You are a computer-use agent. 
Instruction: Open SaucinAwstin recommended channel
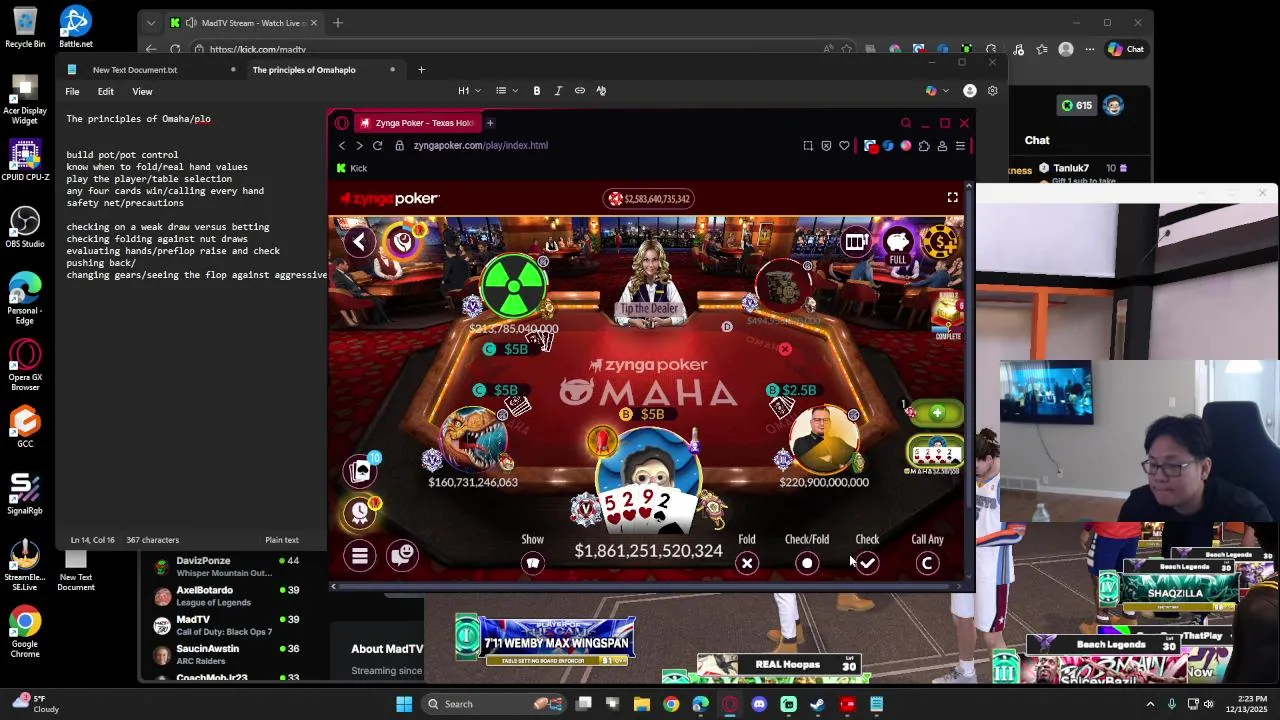click(226, 654)
